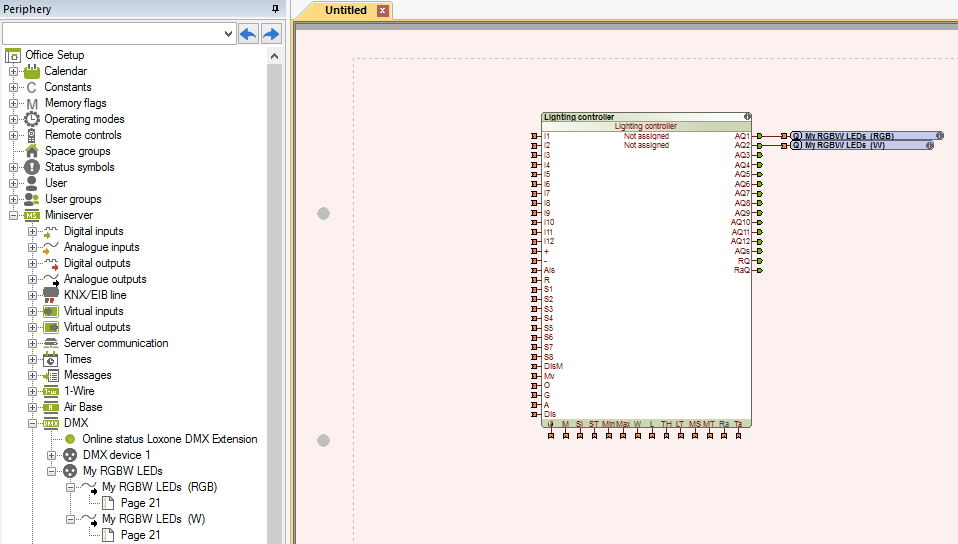The image size is (958, 544).
Task: Click the forward navigation arrow in Periphery
Action: point(271,34)
